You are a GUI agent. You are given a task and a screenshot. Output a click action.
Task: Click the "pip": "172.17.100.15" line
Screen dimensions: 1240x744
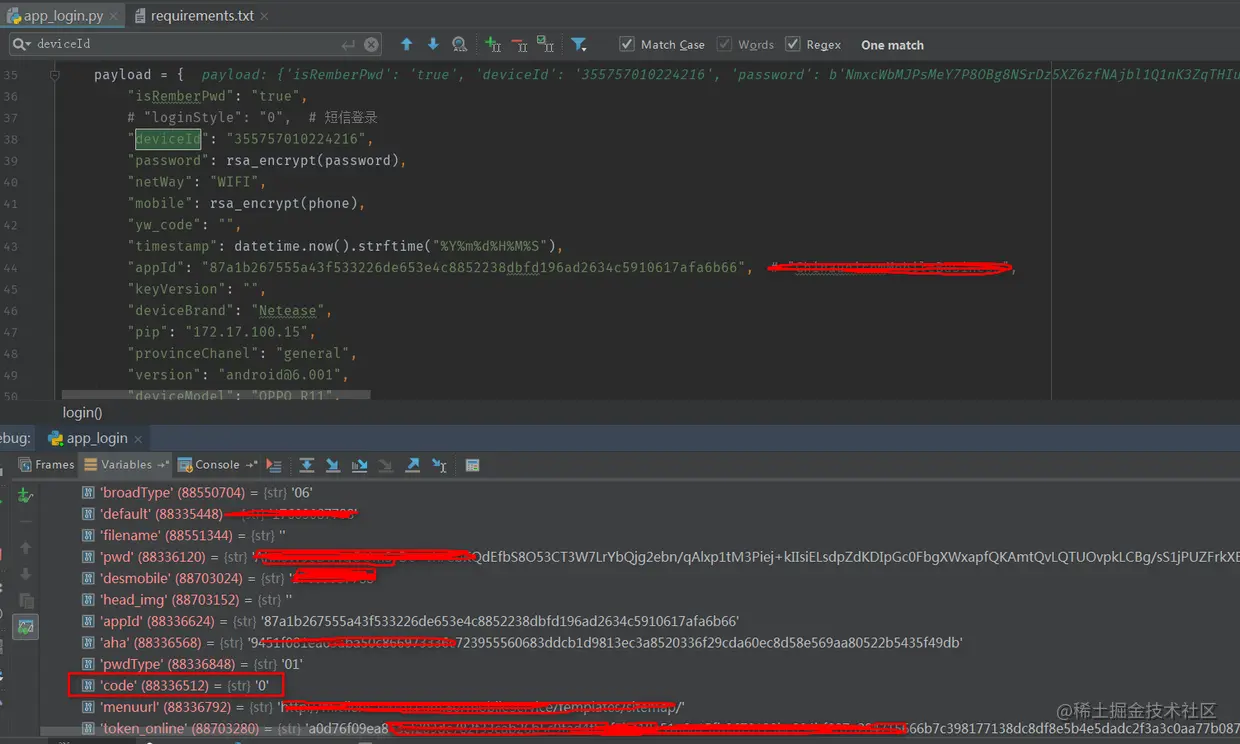click(222, 332)
